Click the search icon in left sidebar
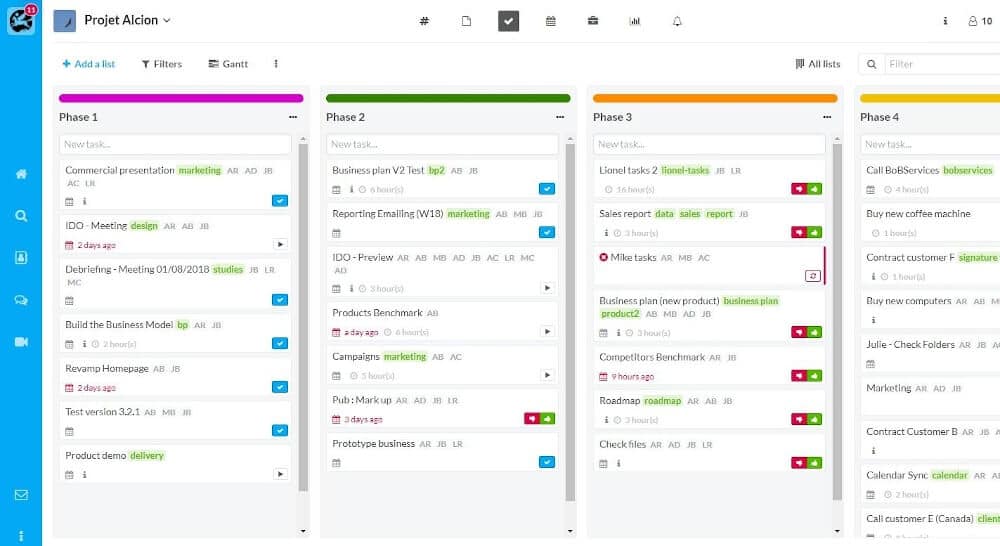 21,216
